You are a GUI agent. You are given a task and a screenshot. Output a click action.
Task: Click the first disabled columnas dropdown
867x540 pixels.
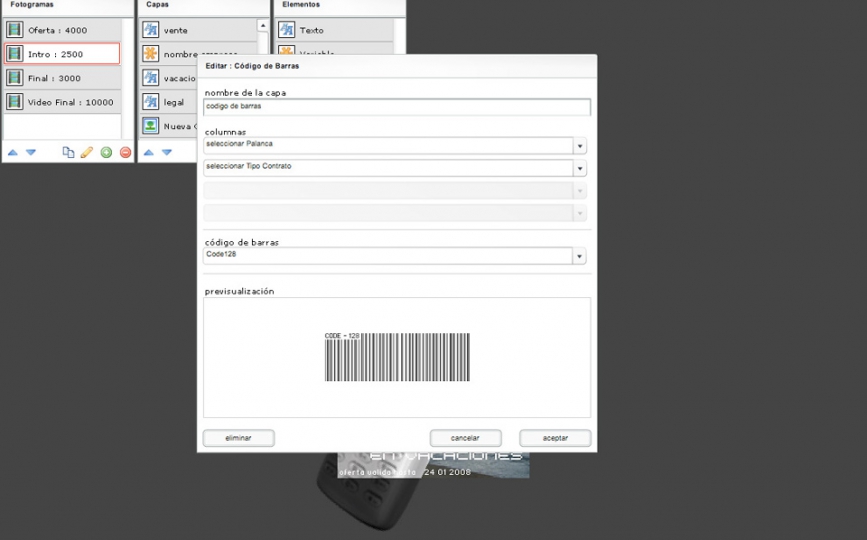tap(395, 191)
